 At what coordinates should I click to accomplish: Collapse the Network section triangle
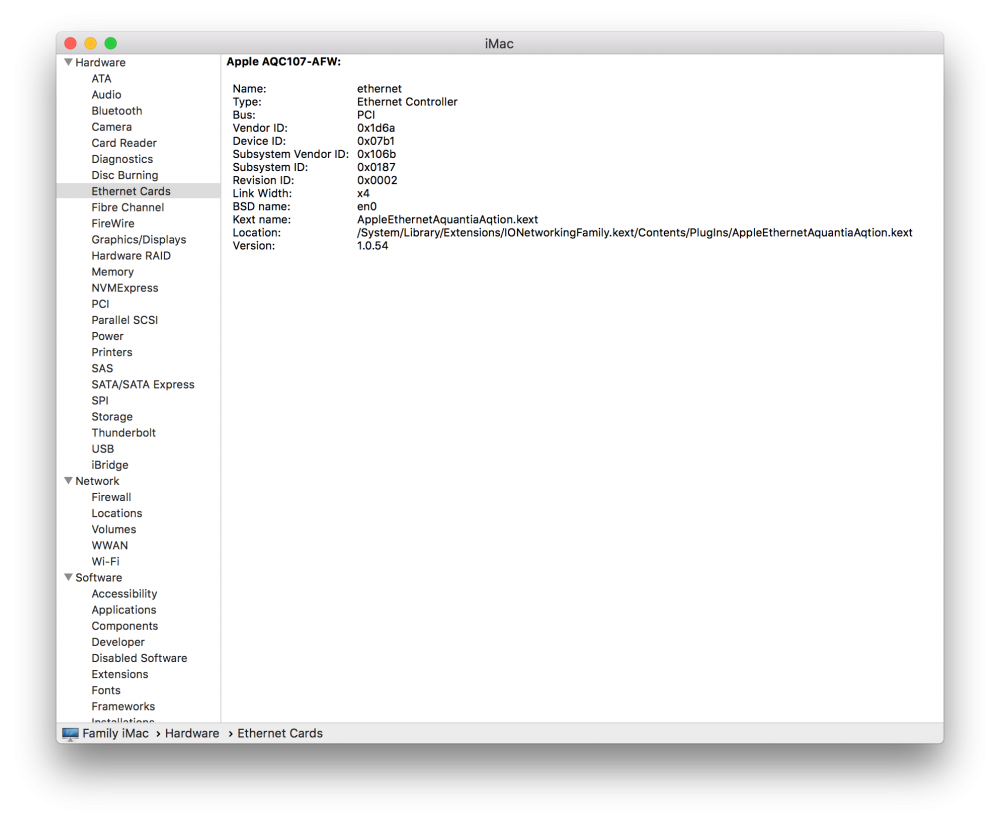pyautogui.click(x=68, y=481)
